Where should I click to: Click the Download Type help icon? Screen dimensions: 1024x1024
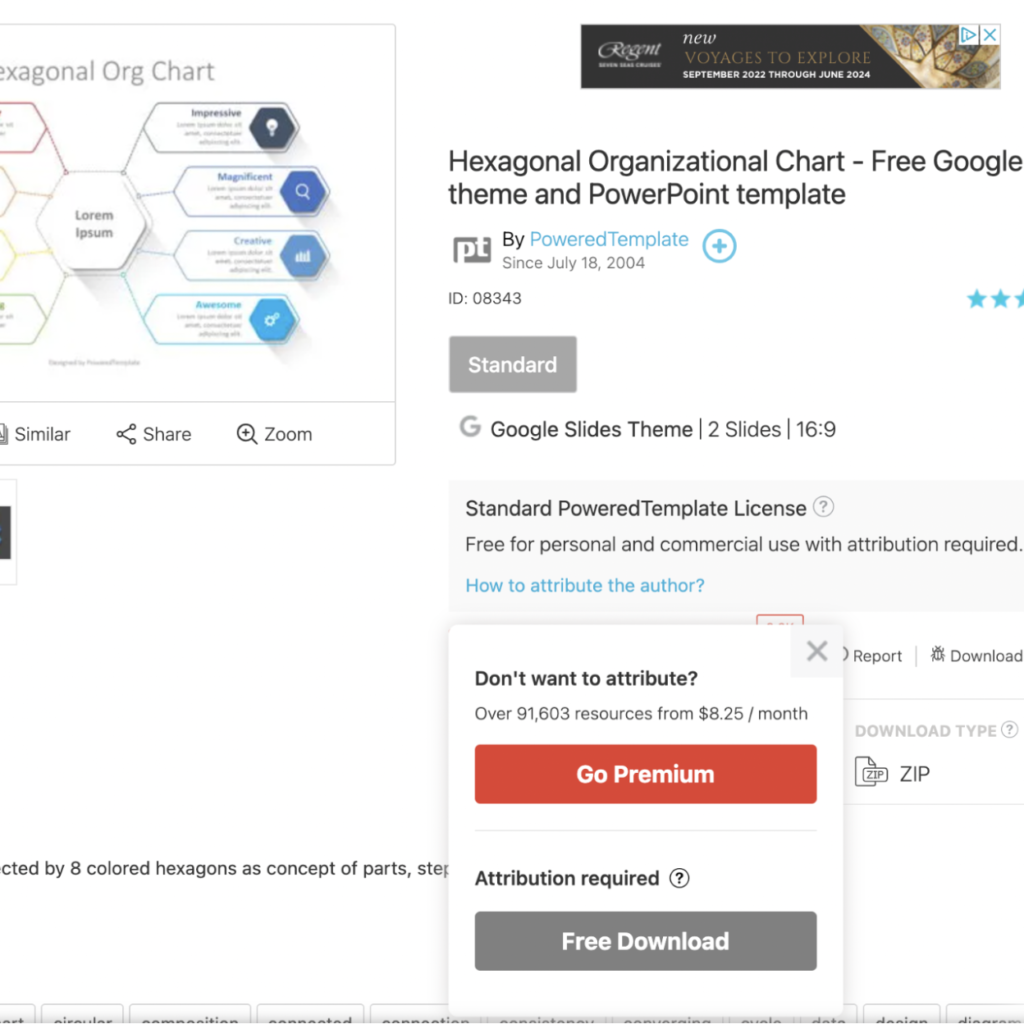tap(1010, 730)
